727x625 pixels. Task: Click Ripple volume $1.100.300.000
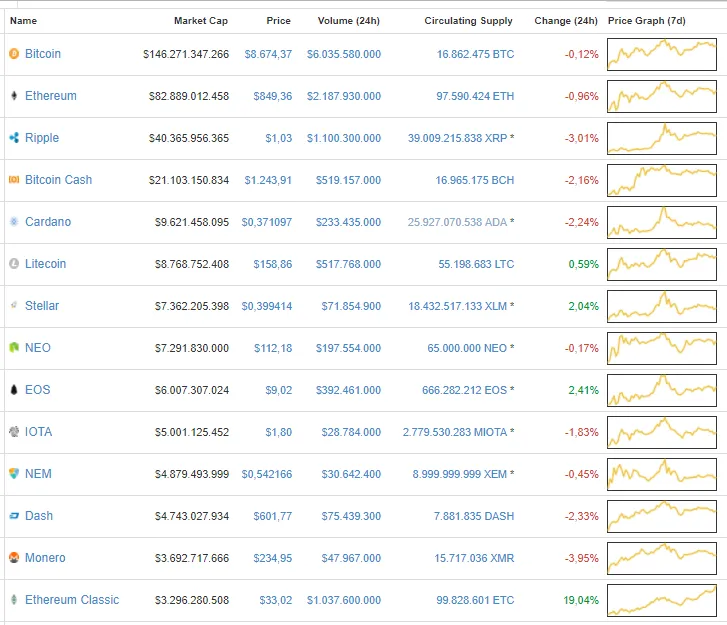344,138
